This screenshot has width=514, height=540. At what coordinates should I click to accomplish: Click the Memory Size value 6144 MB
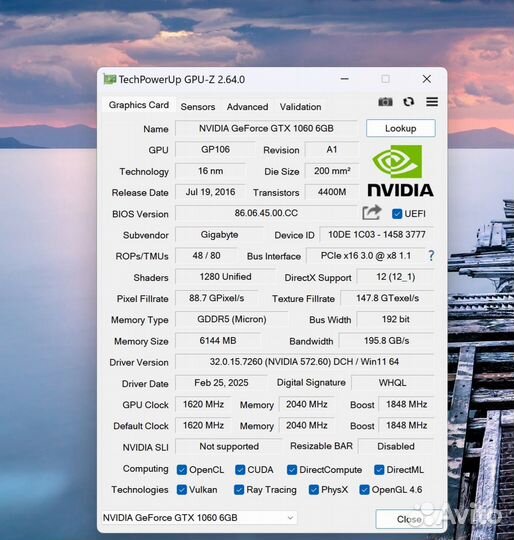coord(218,341)
